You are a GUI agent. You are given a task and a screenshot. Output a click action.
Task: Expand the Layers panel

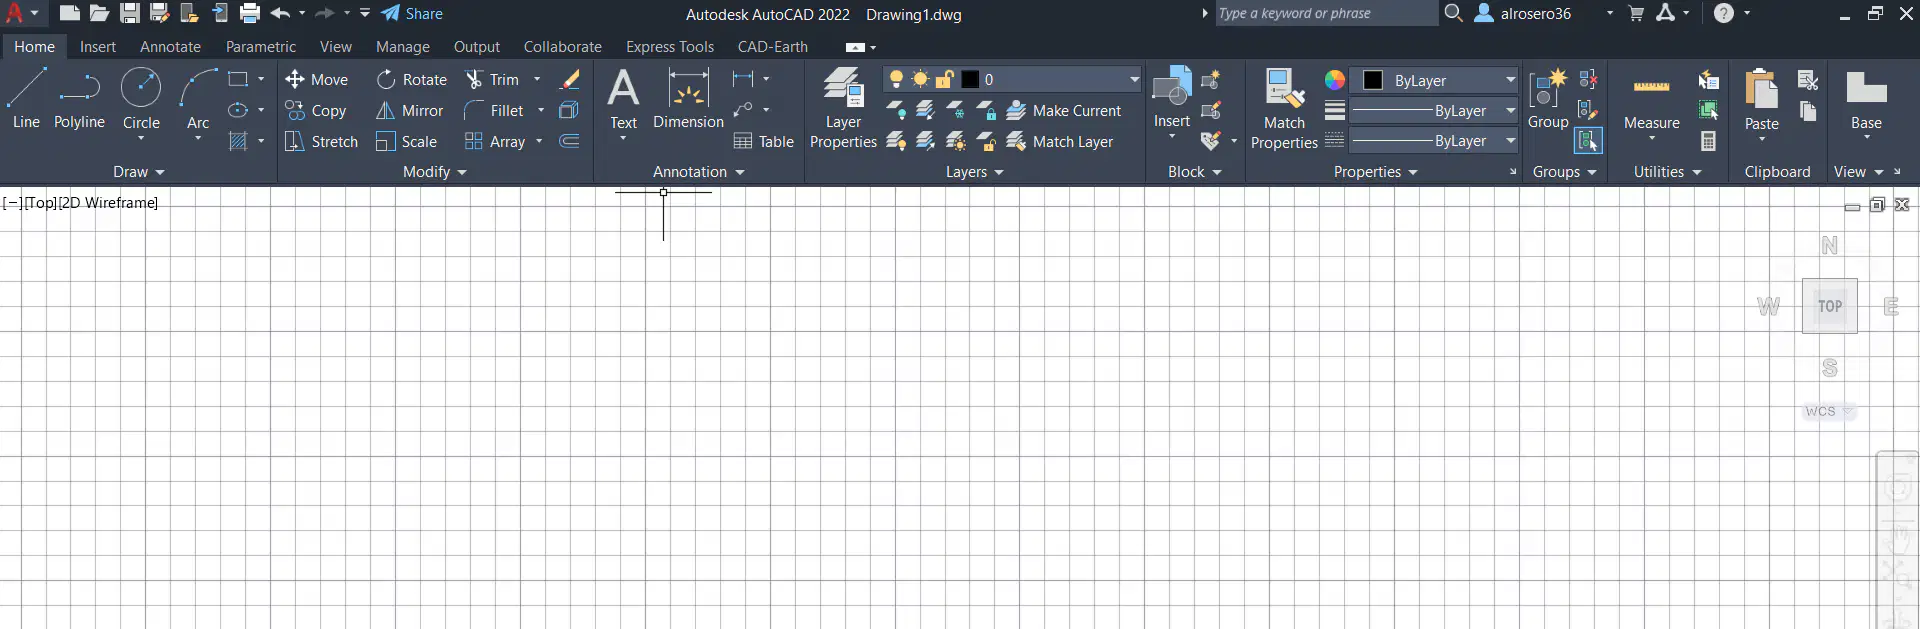(x=974, y=171)
